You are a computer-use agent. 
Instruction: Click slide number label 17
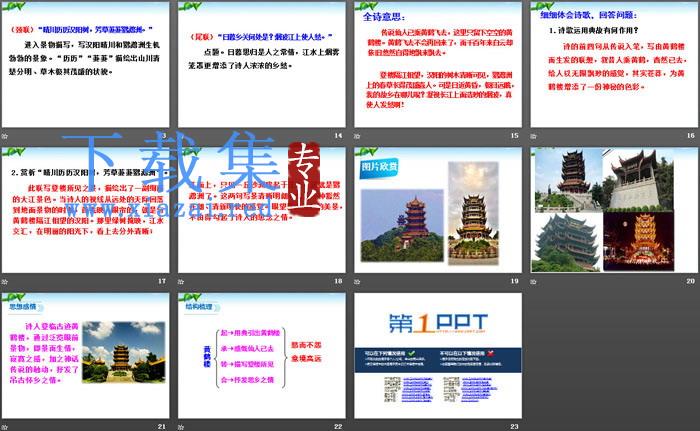click(x=162, y=281)
